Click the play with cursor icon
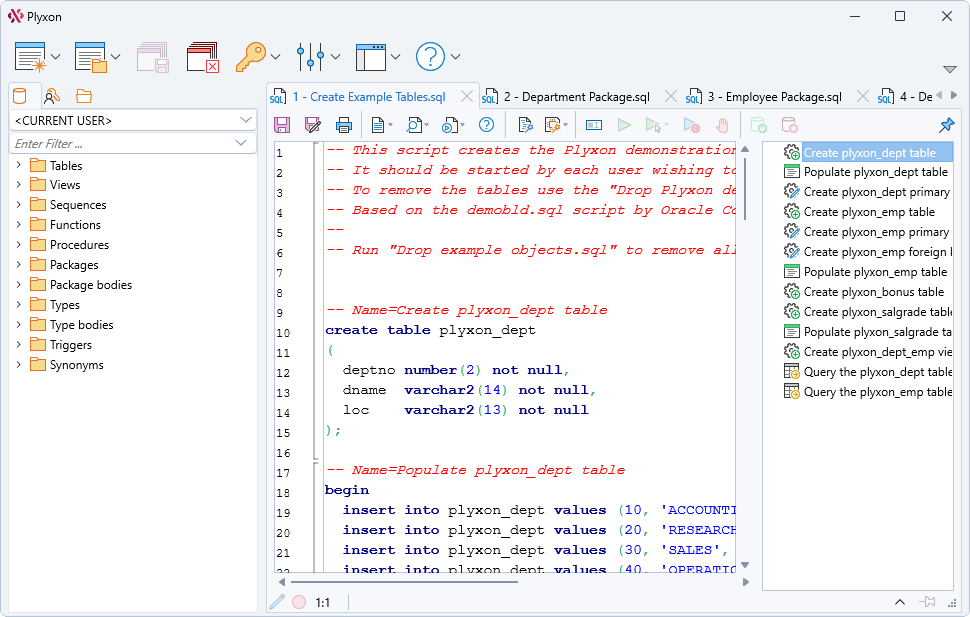970x617 pixels. pyautogui.click(x=653, y=126)
